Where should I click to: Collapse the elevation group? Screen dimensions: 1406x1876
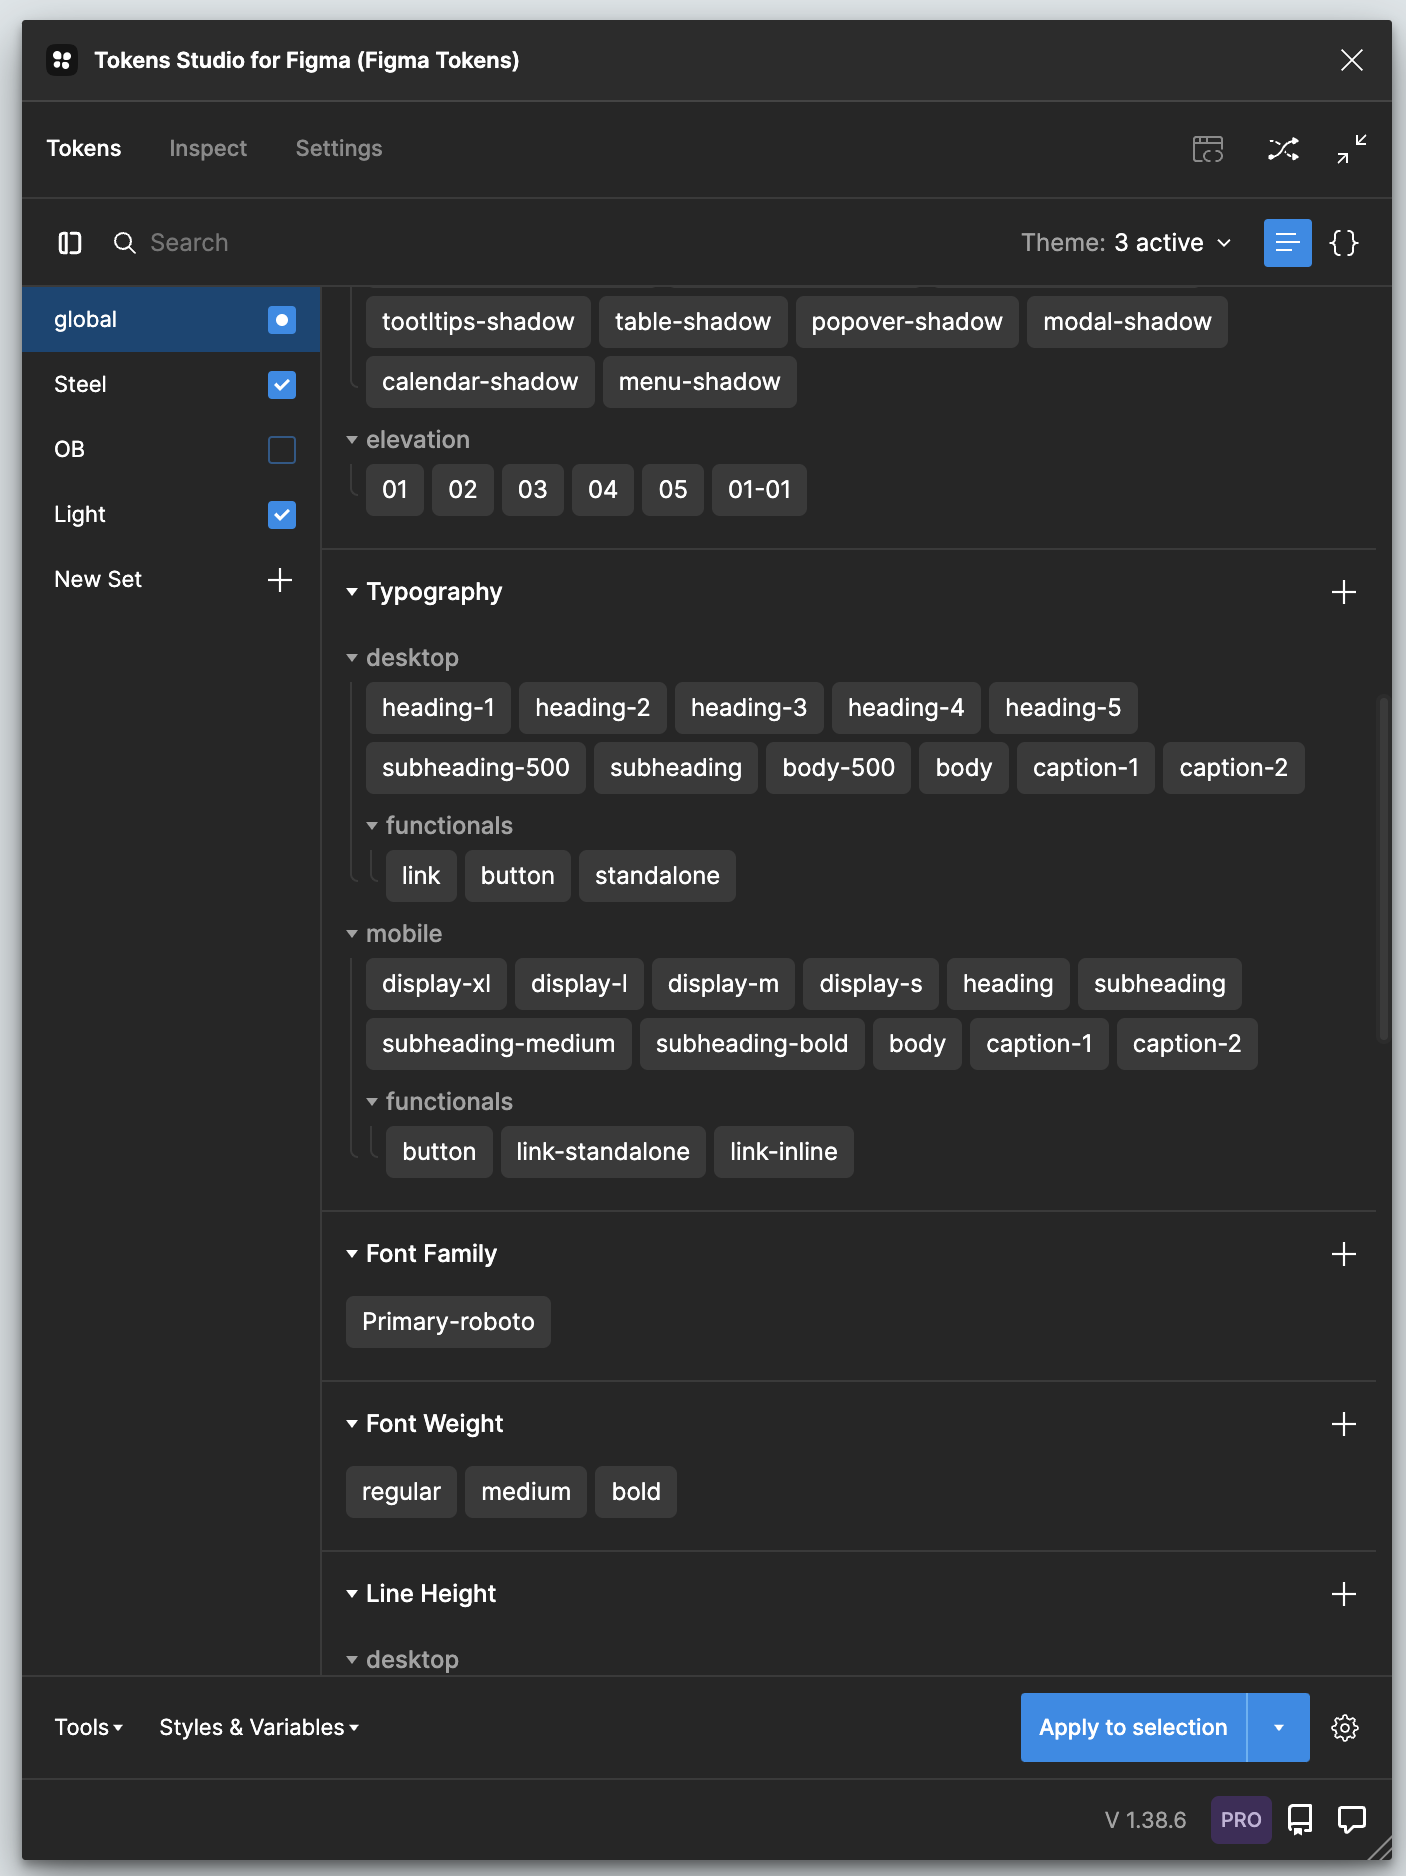click(x=352, y=440)
